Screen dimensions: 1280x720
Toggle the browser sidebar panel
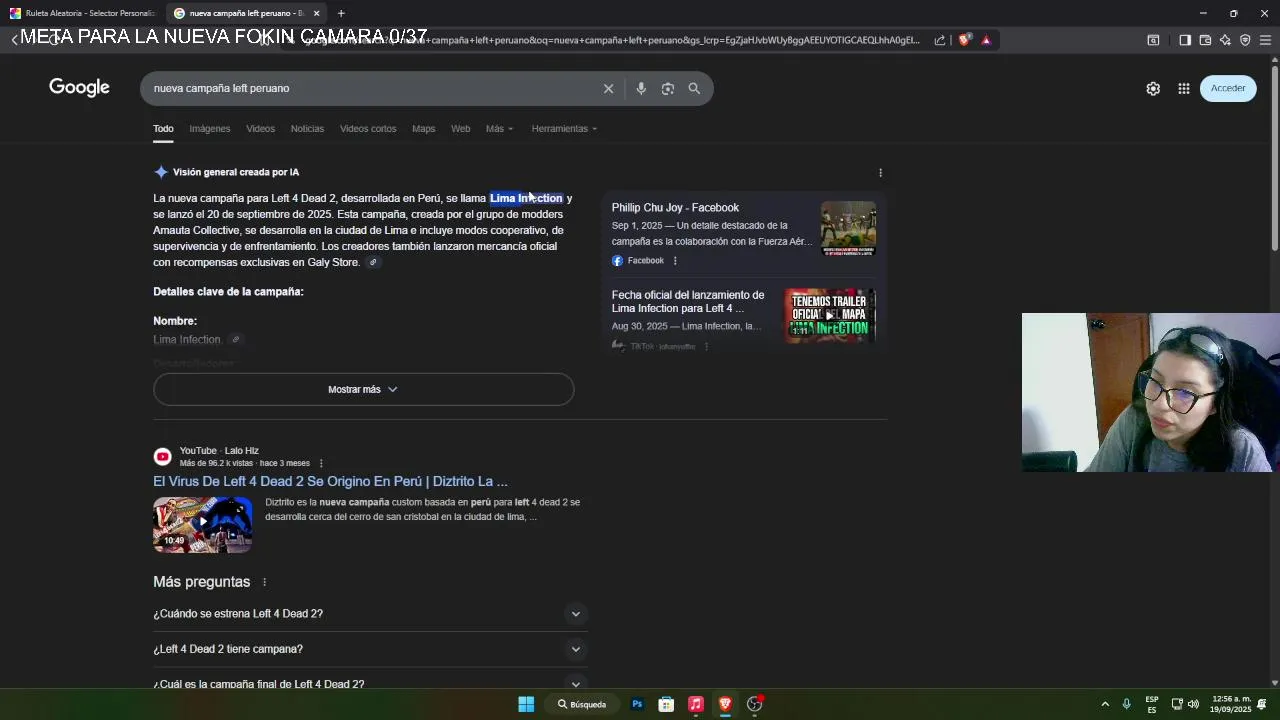[1185, 40]
